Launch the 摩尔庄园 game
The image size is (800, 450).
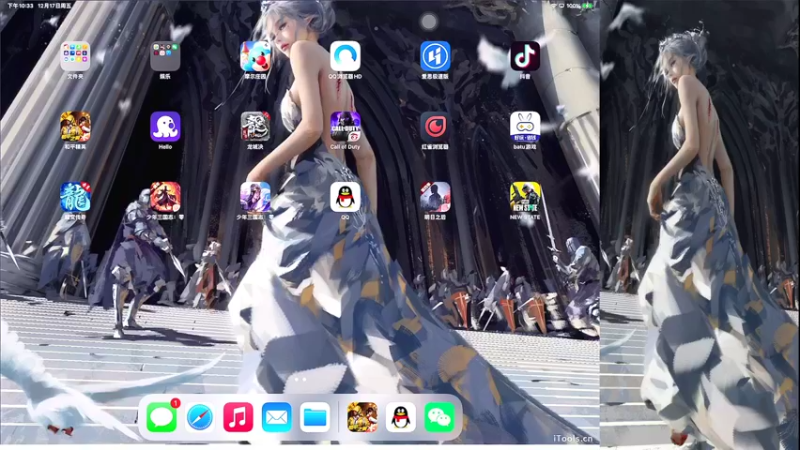pyautogui.click(x=255, y=56)
